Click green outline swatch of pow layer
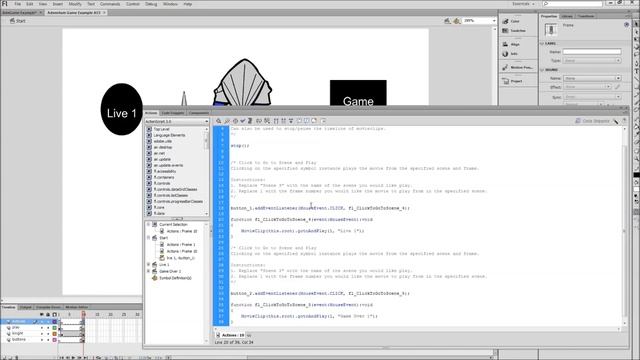The image size is (640, 360). click(54, 327)
